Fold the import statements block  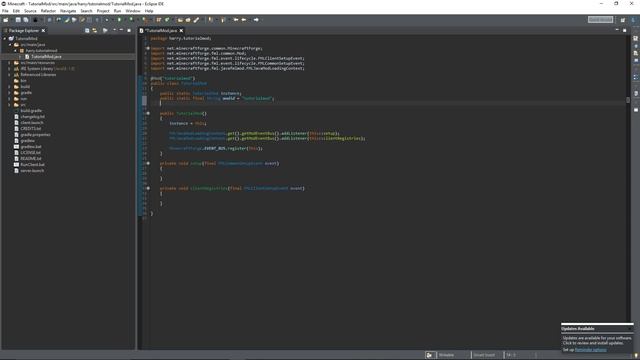pos(148,48)
